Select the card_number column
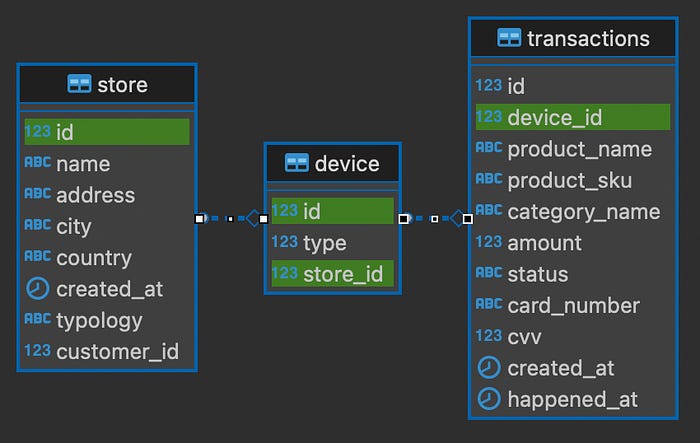Screen dimensions: 700x443 (573, 305)
